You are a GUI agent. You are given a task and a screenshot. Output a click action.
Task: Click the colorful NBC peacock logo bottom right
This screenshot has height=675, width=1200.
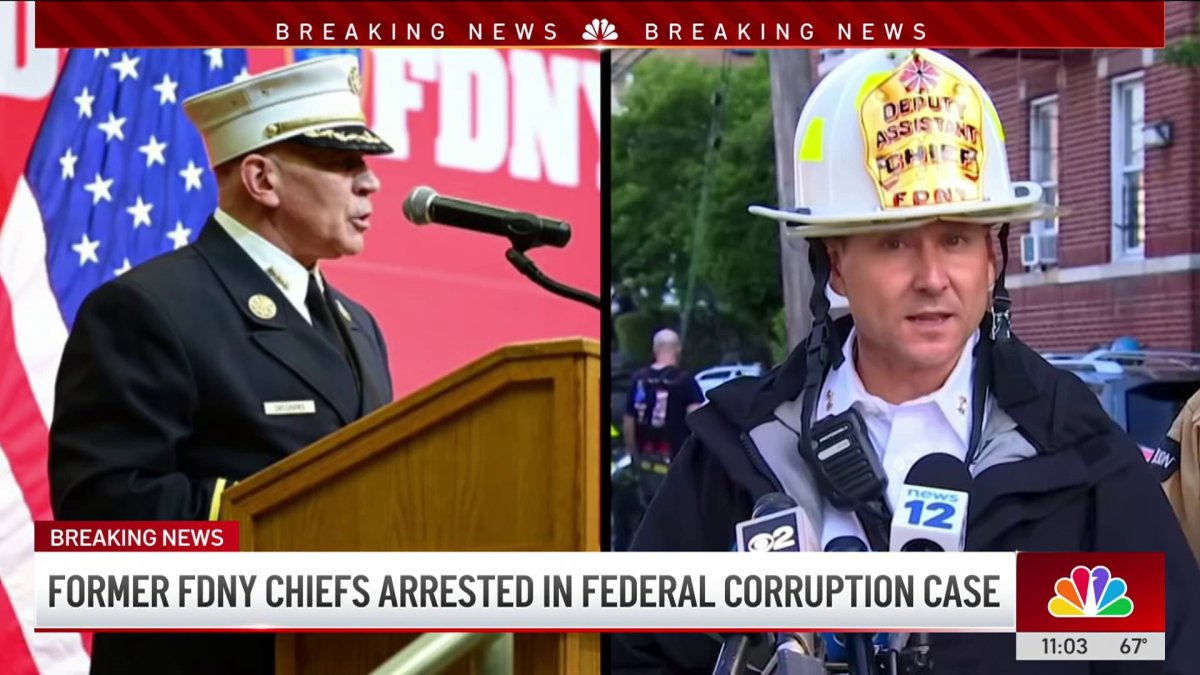tap(1090, 592)
